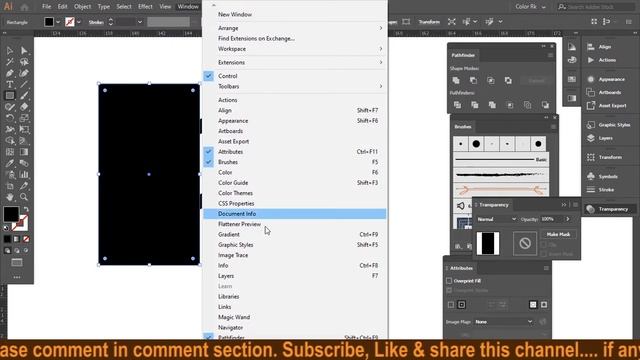The image size is (640, 360).
Task: Click the black fill swatch in toolbox
Action: click(x=11, y=214)
